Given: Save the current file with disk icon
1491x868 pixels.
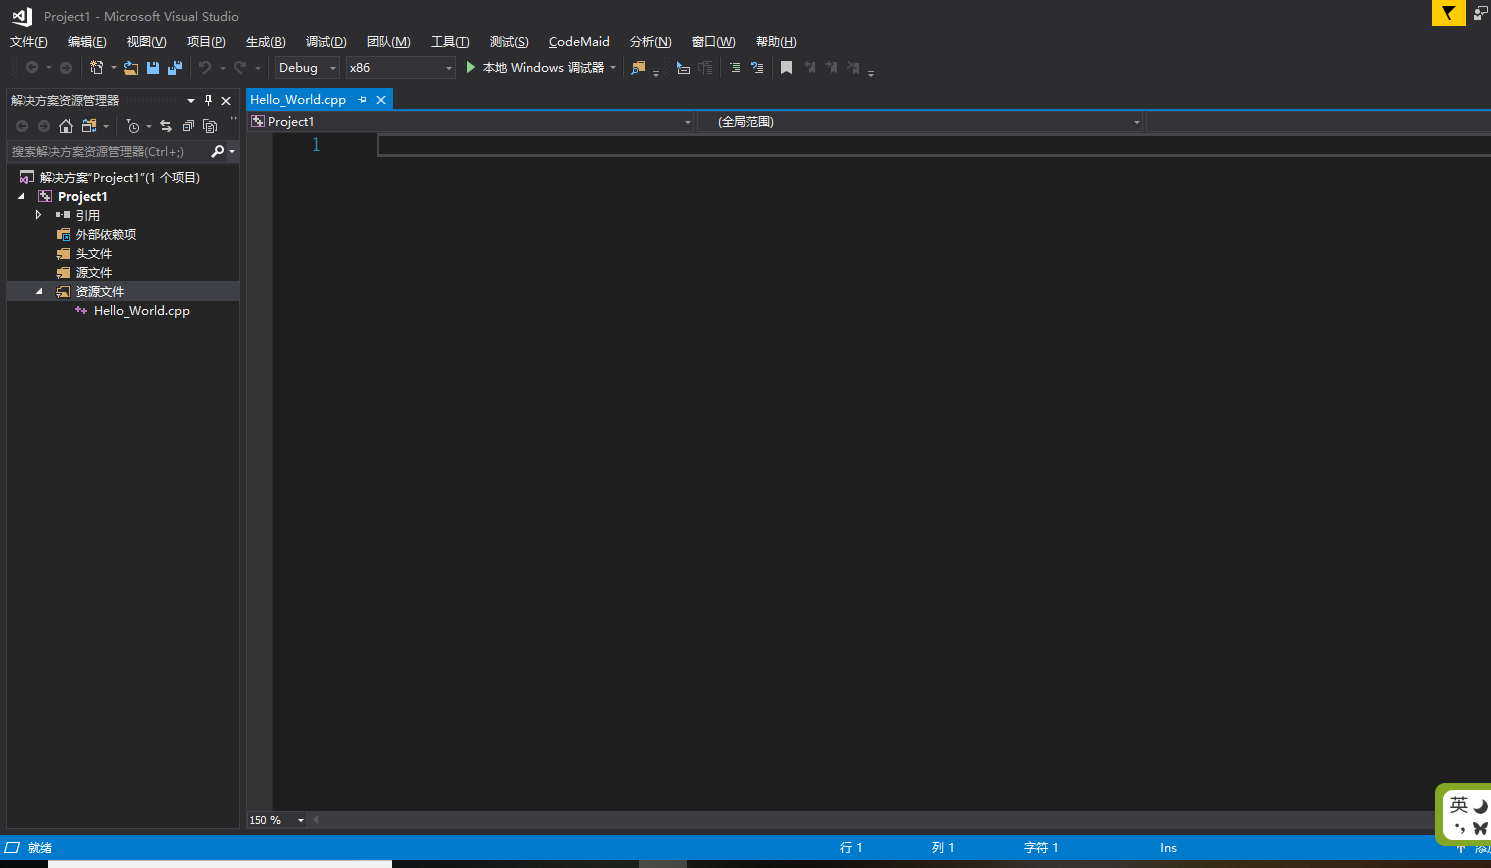Looking at the screenshot, I should coord(153,67).
